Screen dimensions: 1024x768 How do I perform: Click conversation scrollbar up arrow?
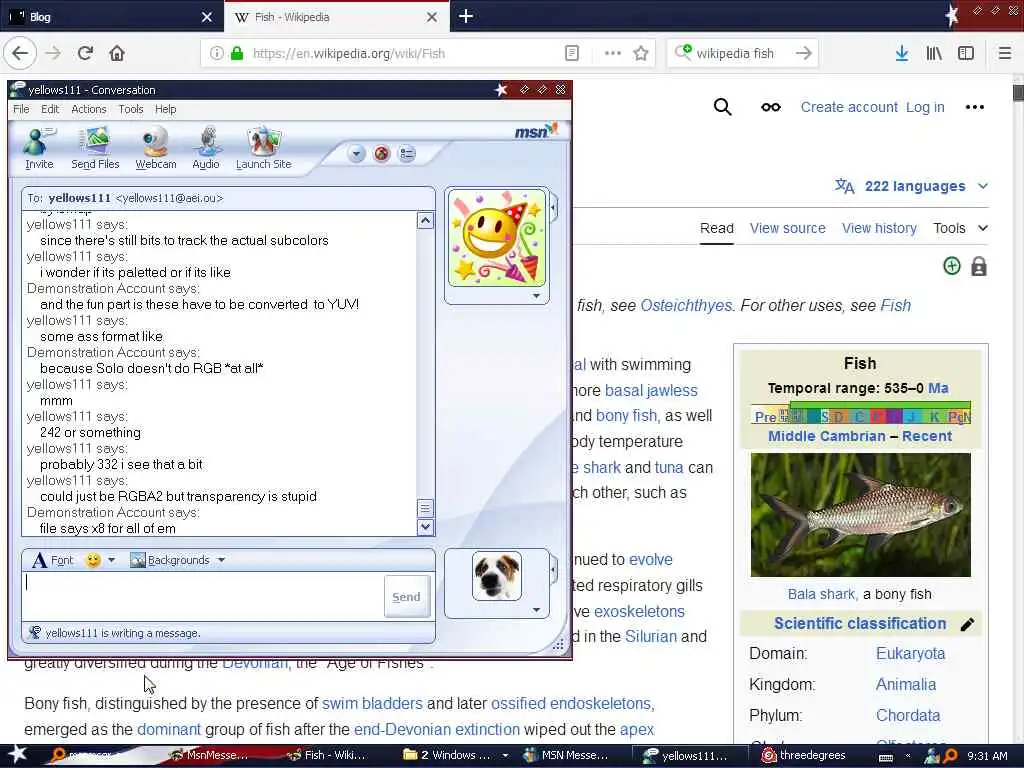pyautogui.click(x=425, y=220)
